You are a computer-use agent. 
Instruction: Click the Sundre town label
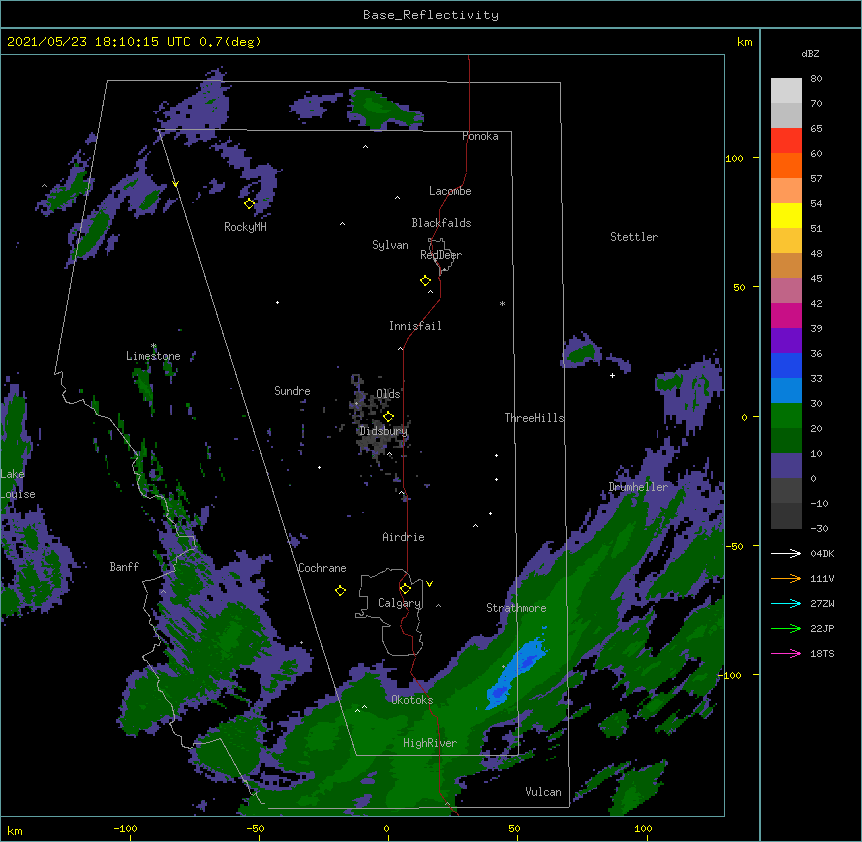pos(292,391)
